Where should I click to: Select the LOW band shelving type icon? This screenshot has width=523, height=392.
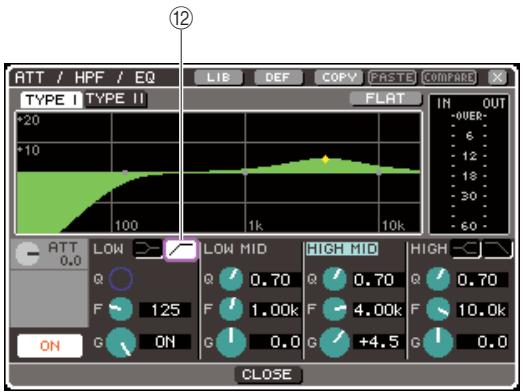click(147, 249)
